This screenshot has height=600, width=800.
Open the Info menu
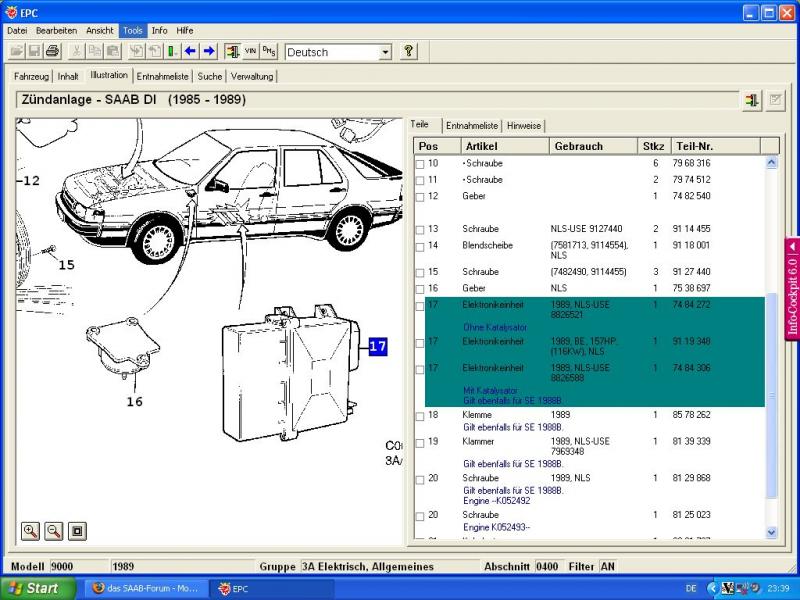coord(159,31)
